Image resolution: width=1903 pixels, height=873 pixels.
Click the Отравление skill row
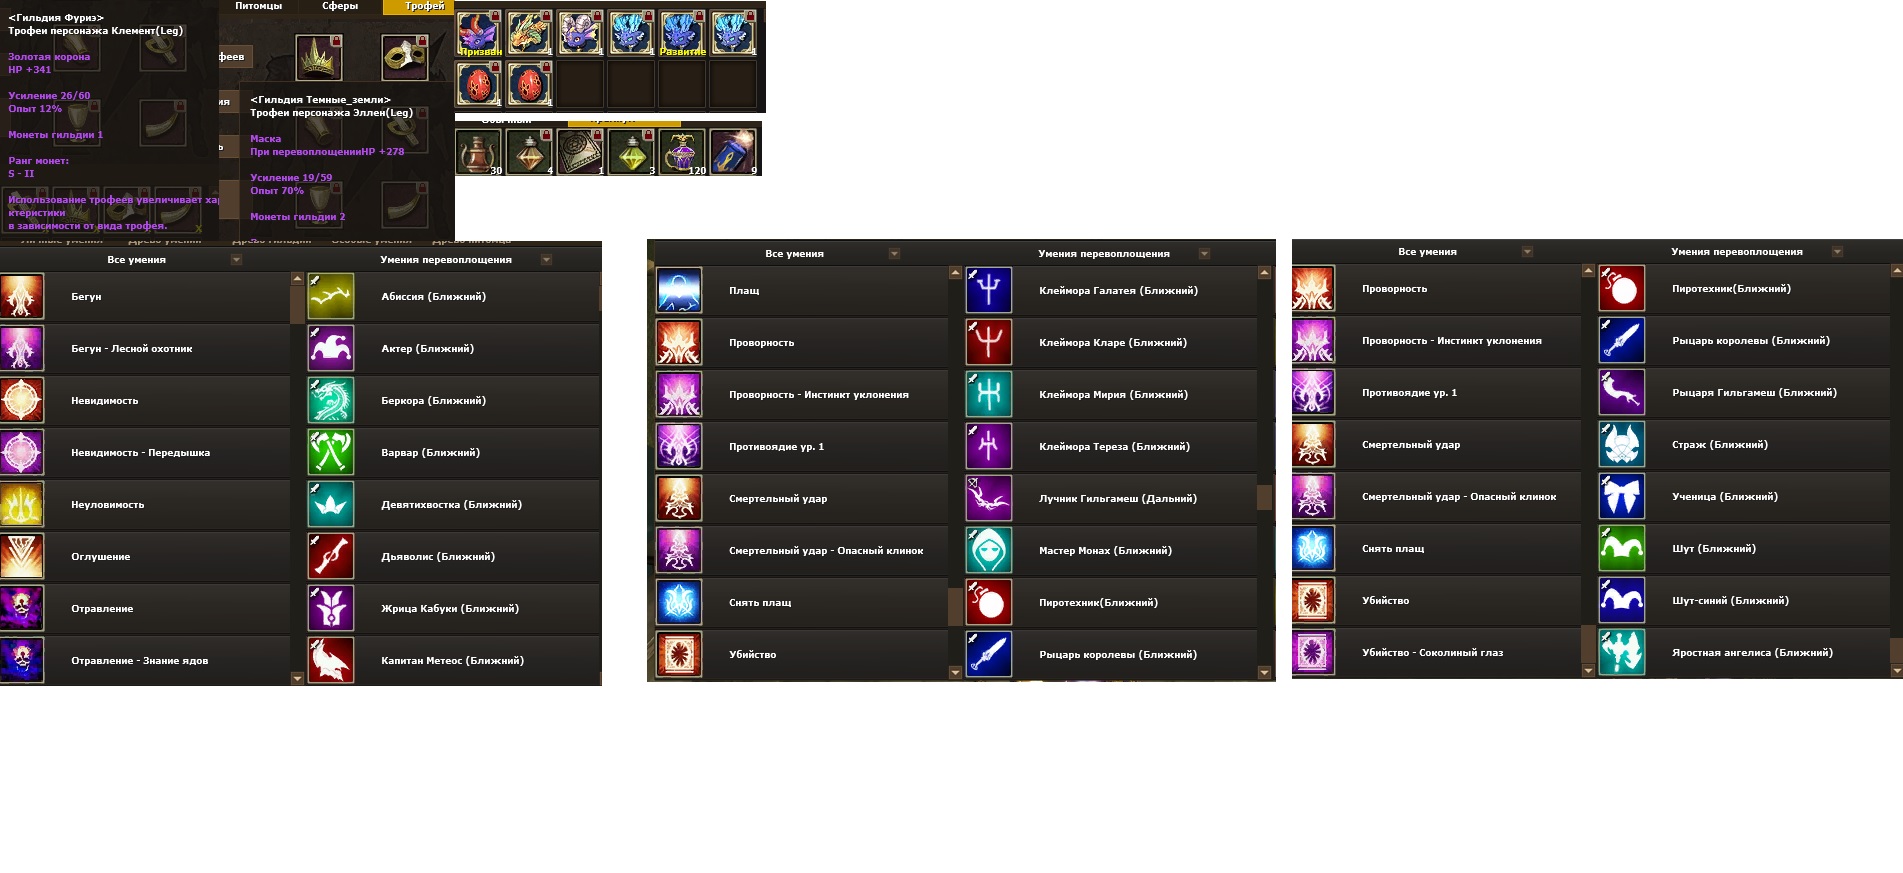tap(145, 609)
